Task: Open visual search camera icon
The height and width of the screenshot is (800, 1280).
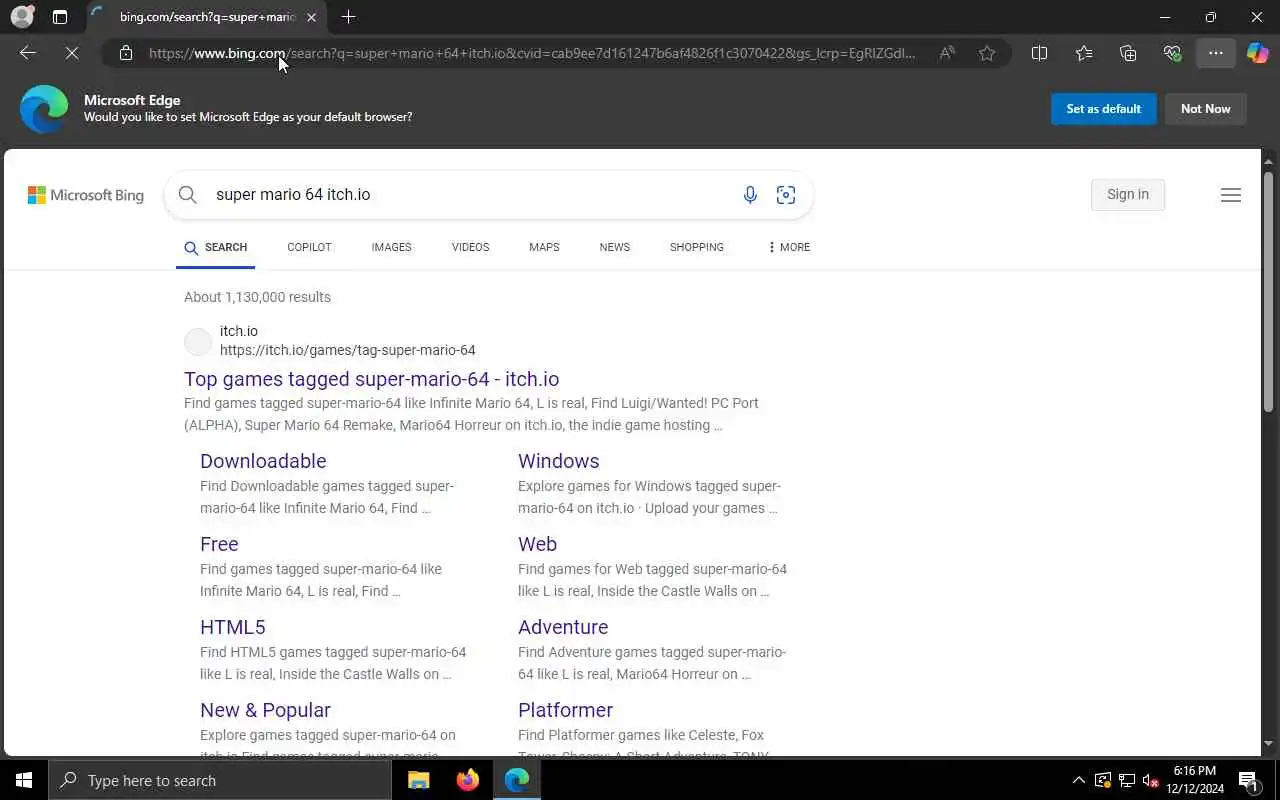Action: pyautogui.click(x=786, y=195)
